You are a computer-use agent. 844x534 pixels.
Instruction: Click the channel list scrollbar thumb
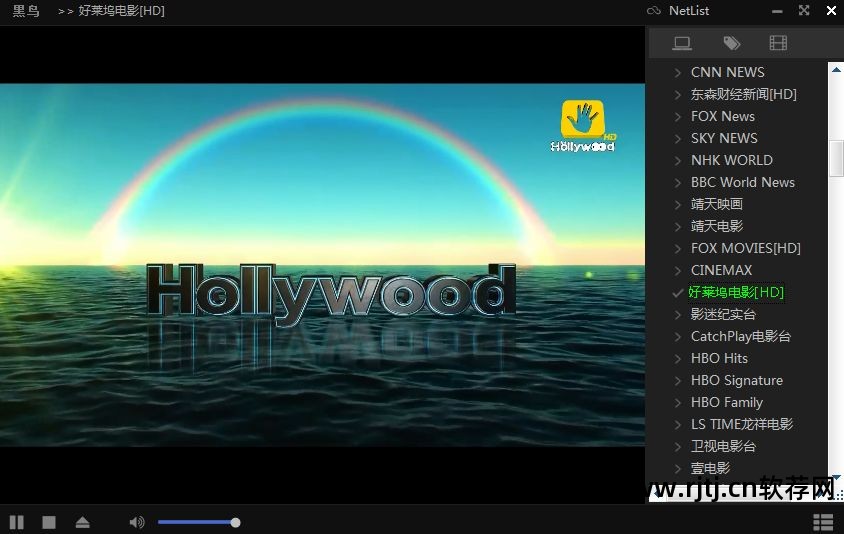(x=836, y=159)
